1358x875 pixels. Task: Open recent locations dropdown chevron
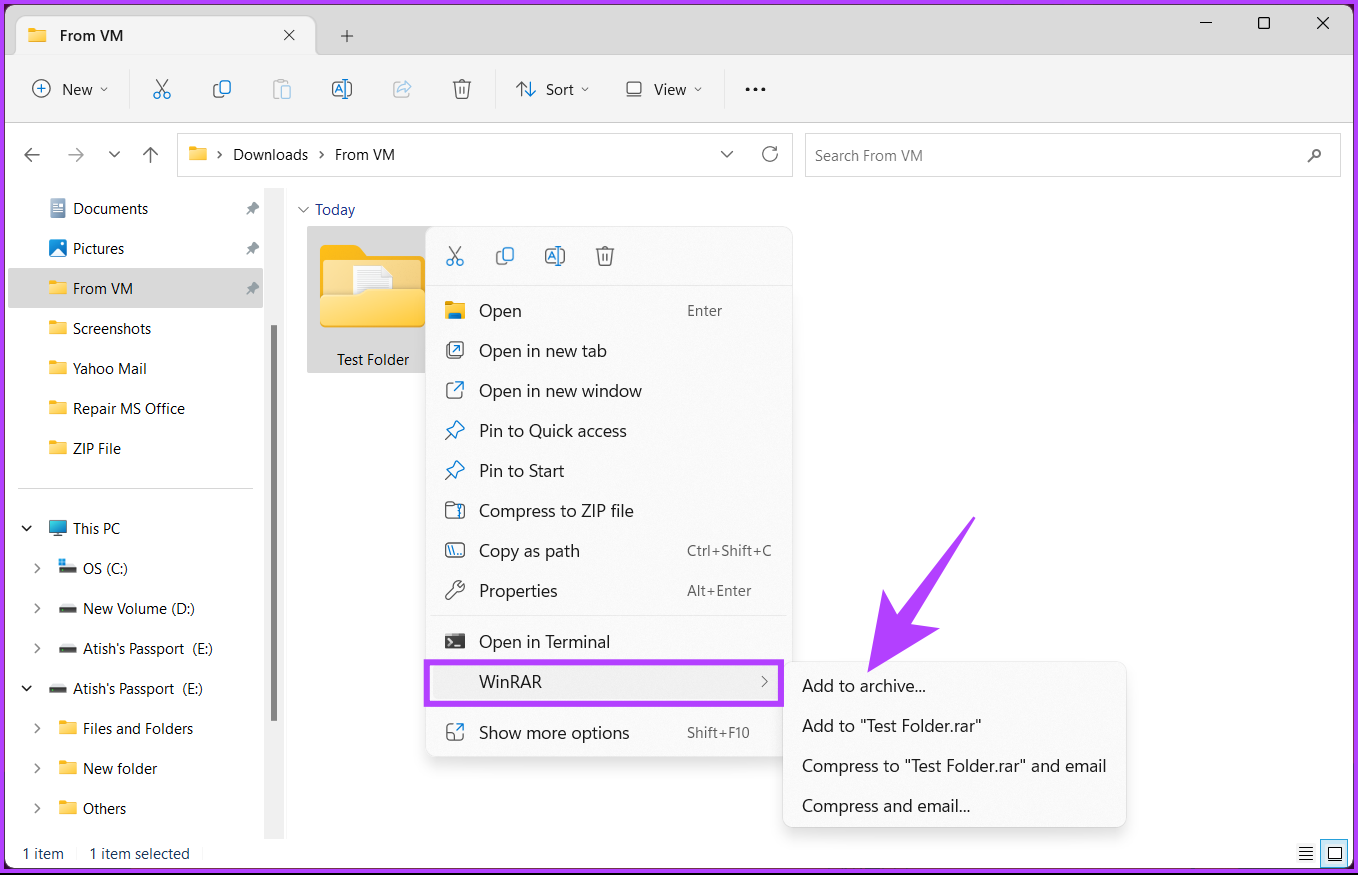pos(114,155)
